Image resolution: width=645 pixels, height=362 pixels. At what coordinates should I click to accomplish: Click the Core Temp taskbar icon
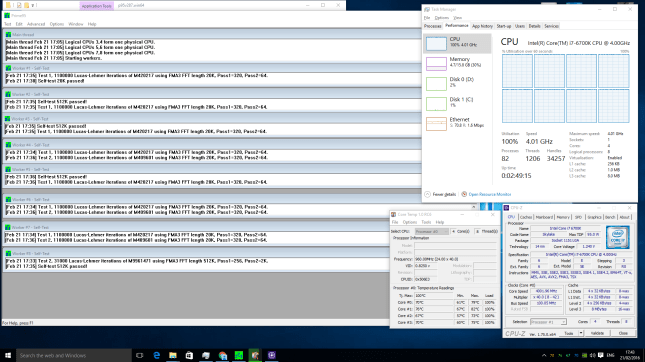[255, 355]
